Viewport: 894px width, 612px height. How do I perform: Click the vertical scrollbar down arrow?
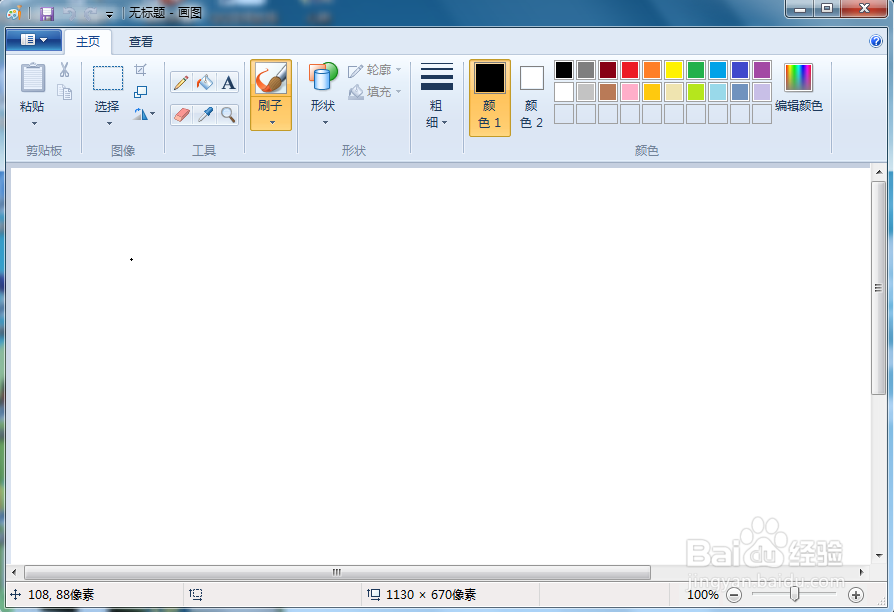[879, 555]
